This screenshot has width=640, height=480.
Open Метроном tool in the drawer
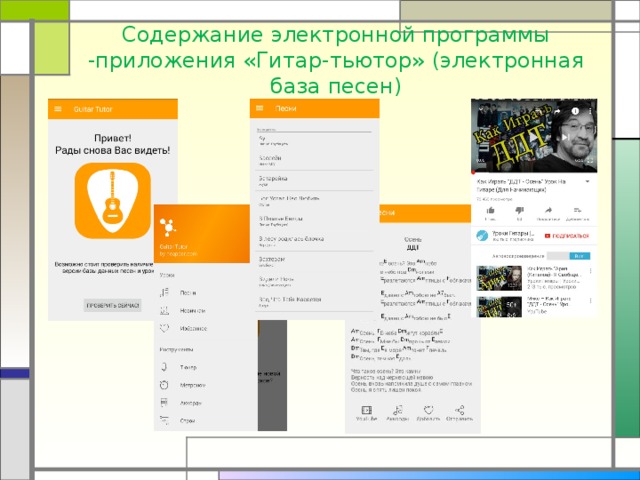coord(193,385)
